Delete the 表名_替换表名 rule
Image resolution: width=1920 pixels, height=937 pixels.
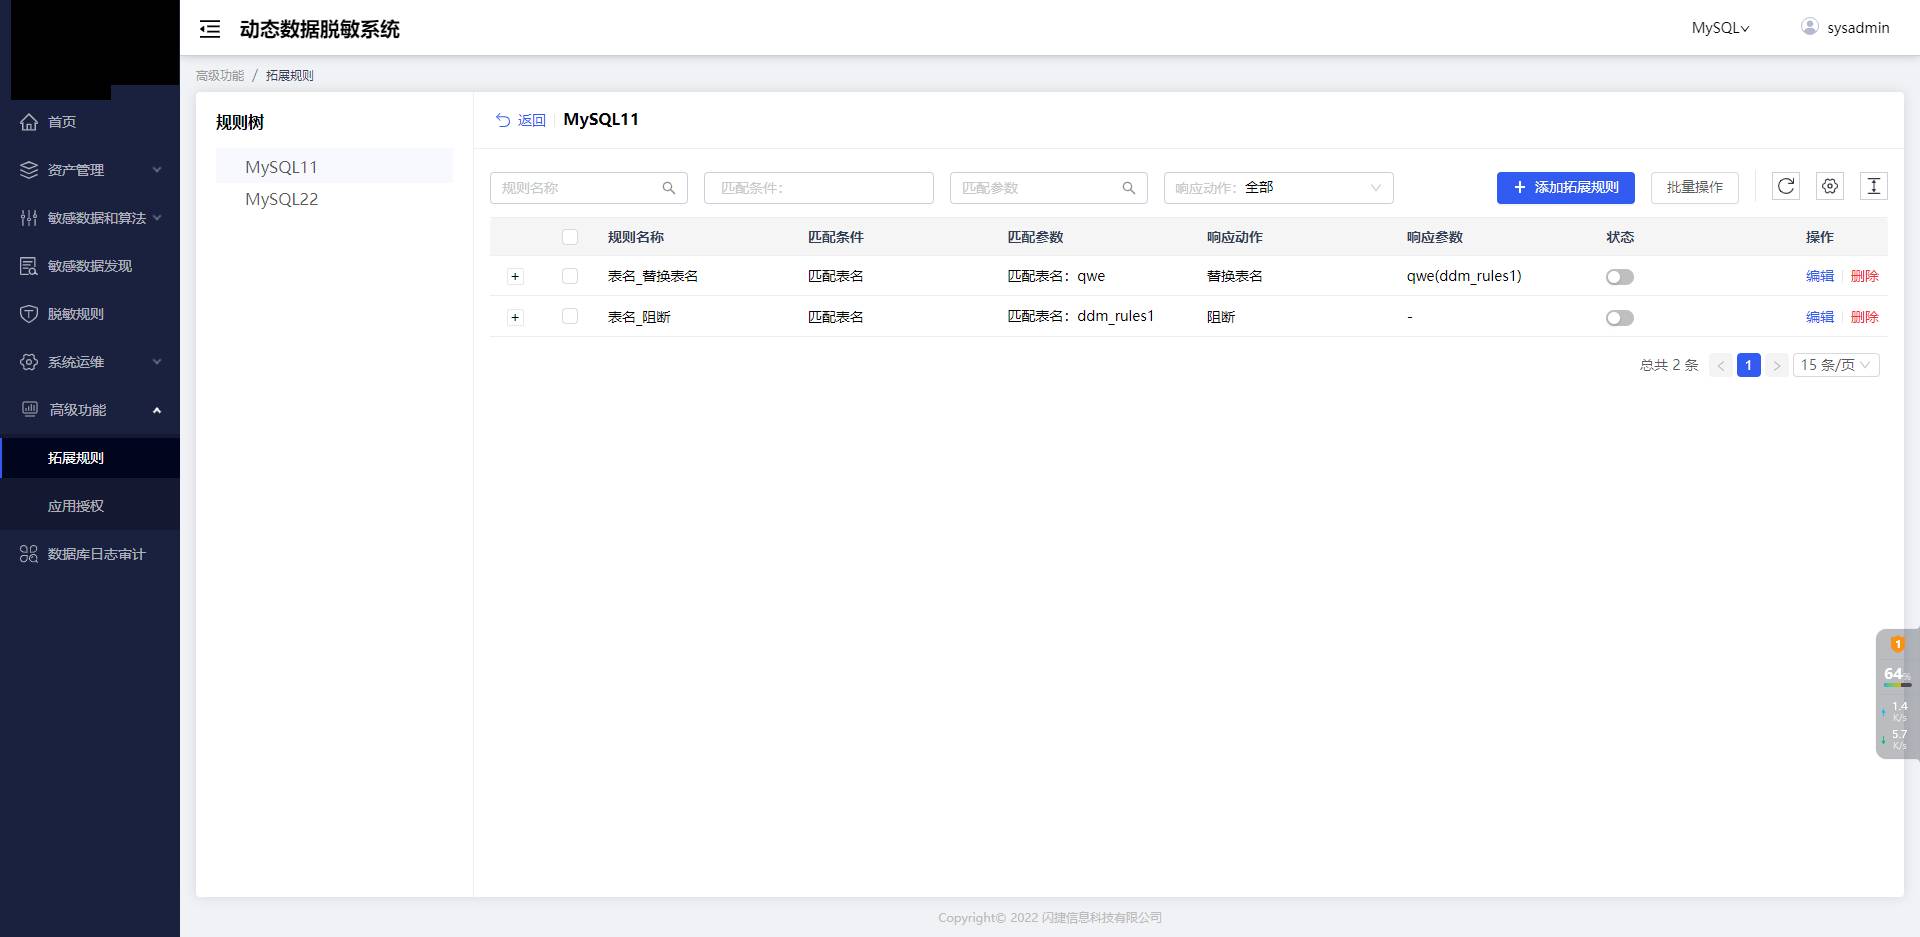pyautogui.click(x=1865, y=276)
